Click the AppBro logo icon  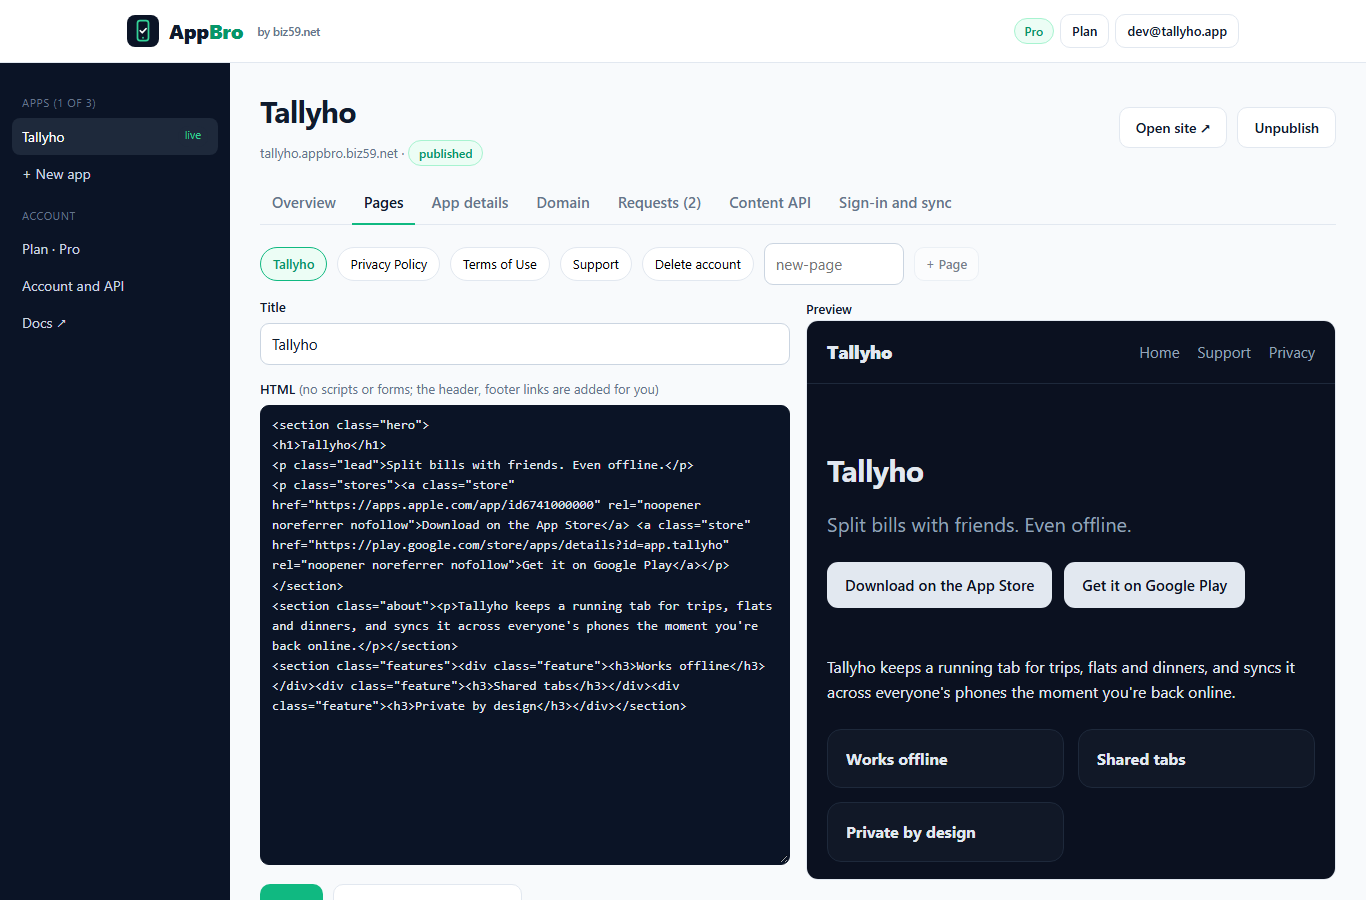[x=143, y=31]
